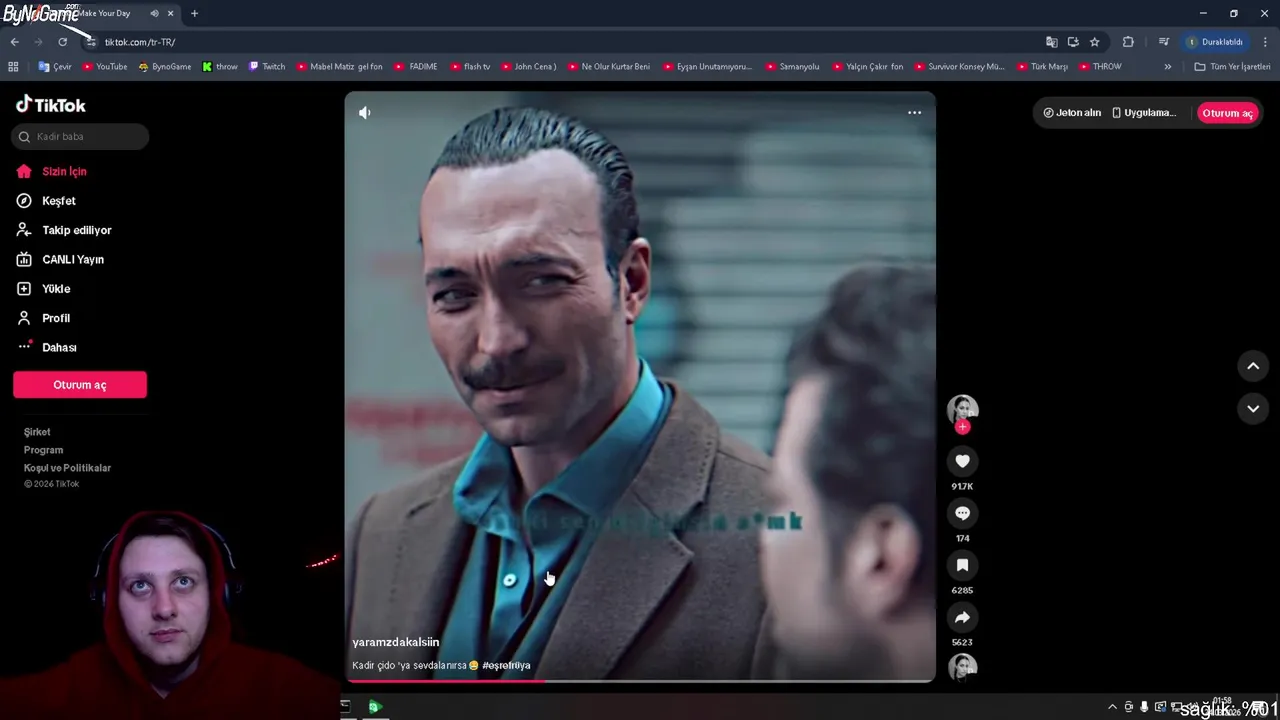Click the microphone icon in system tray
1280x720 pixels.
[x=1144, y=707]
